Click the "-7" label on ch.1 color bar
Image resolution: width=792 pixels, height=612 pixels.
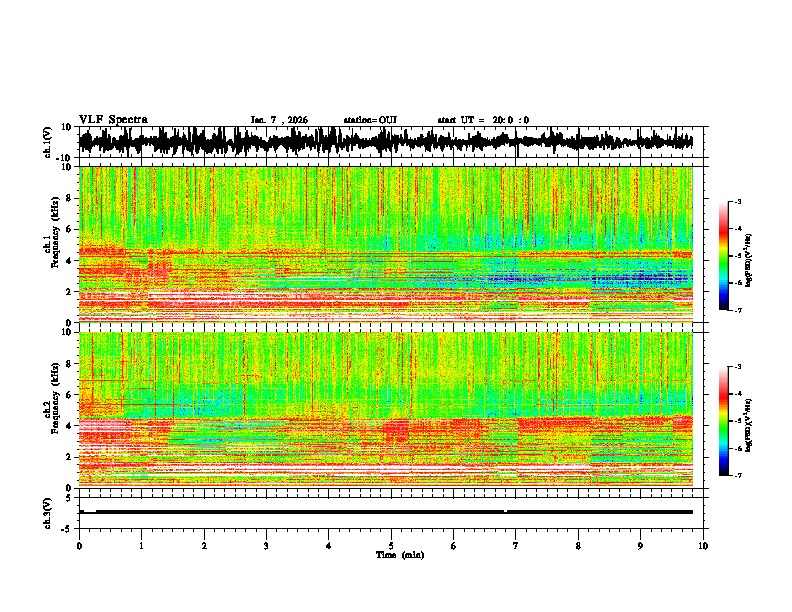tap(738, 310)
